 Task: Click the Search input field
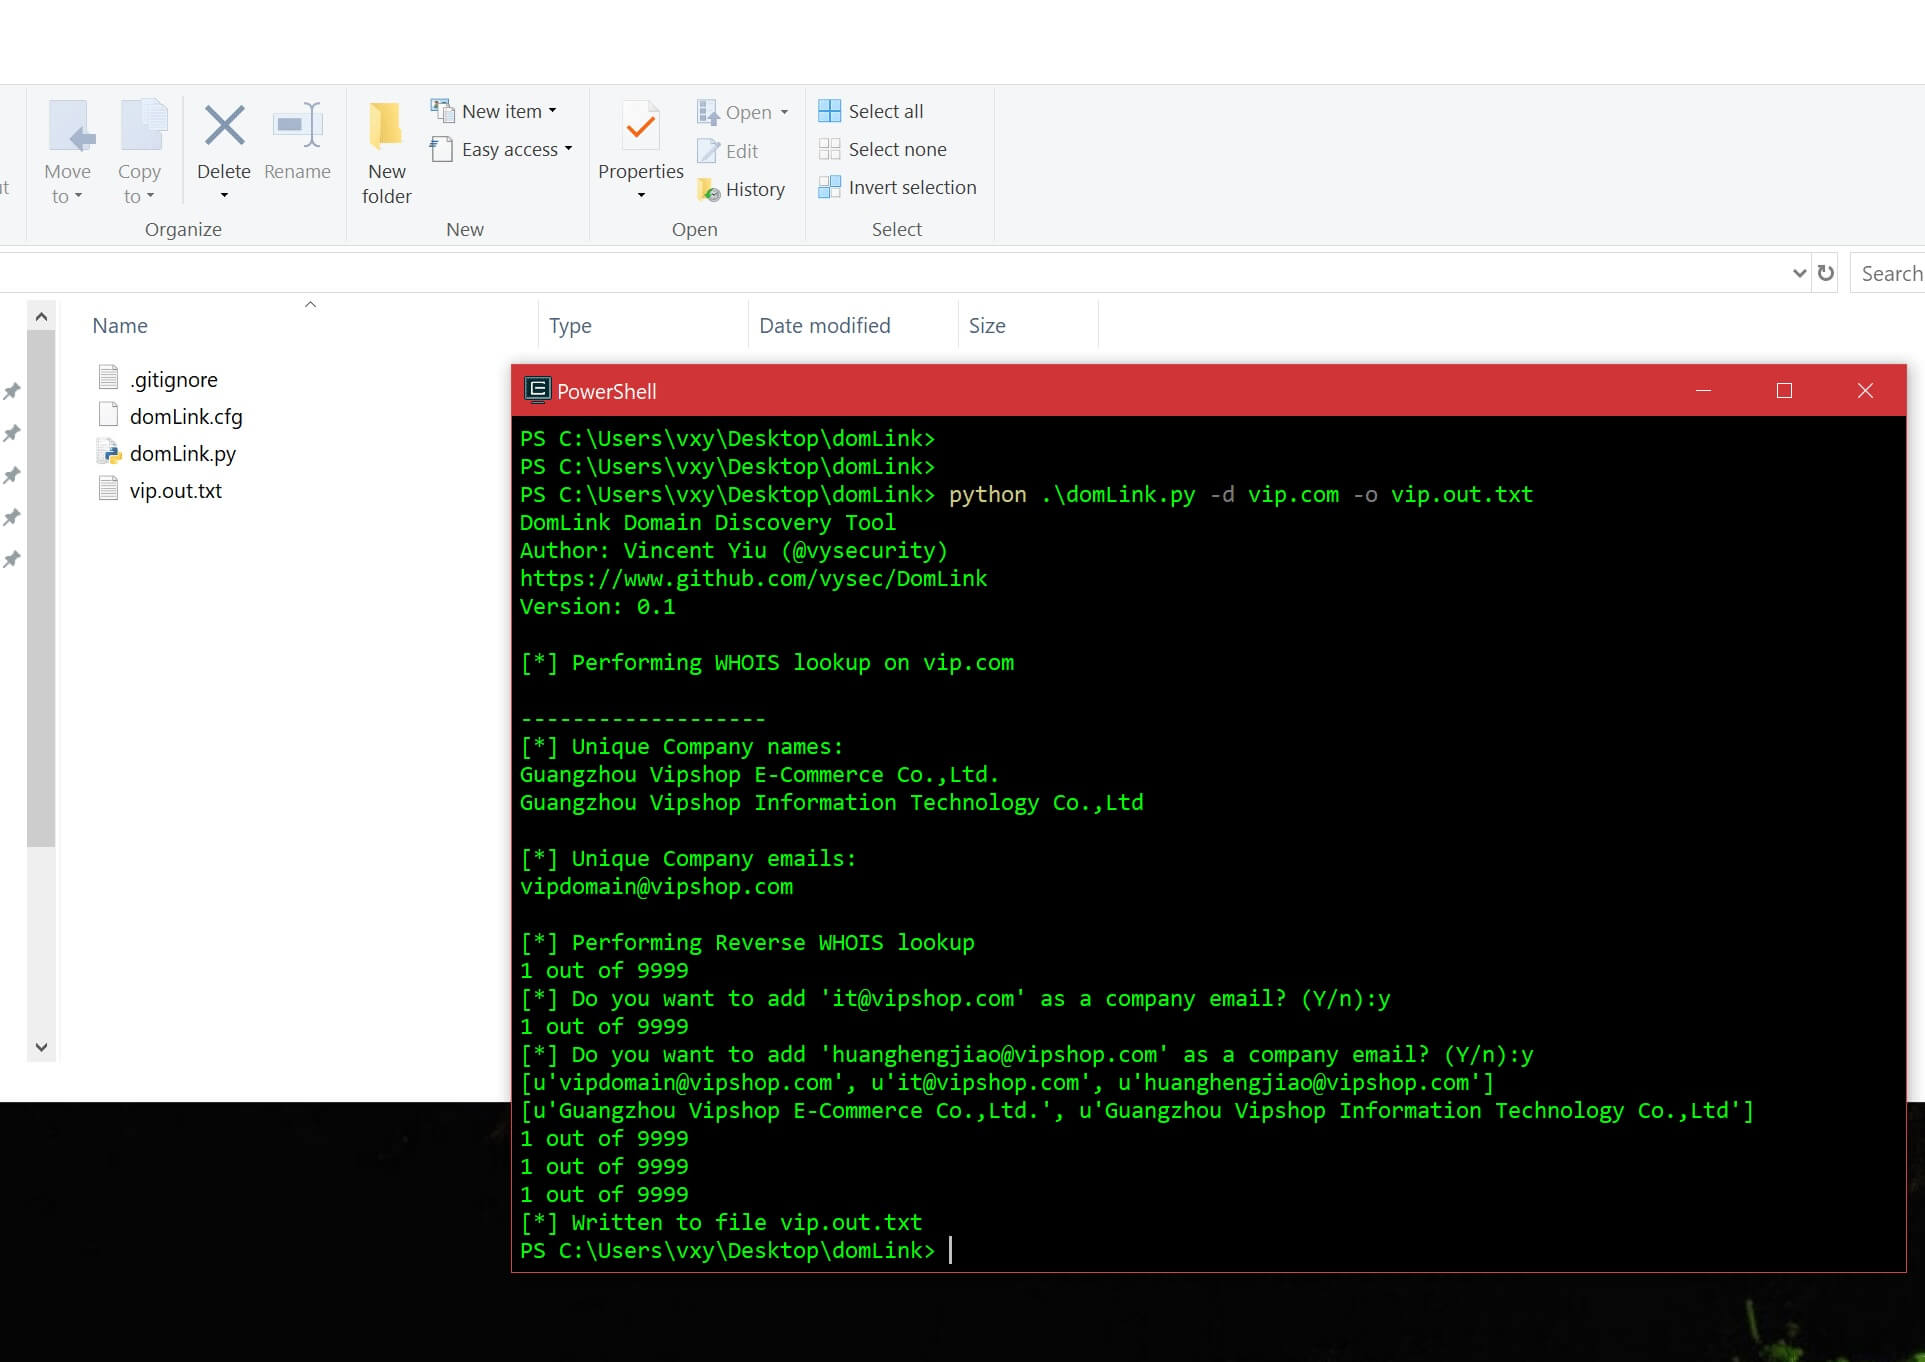[1888, 273]
